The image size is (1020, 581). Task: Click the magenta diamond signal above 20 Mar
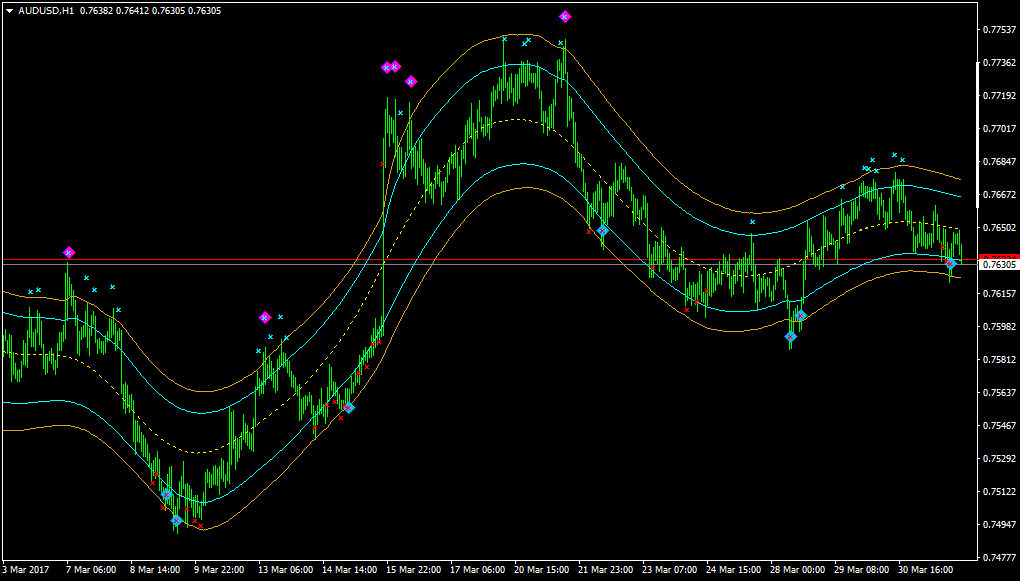point(566,15)
